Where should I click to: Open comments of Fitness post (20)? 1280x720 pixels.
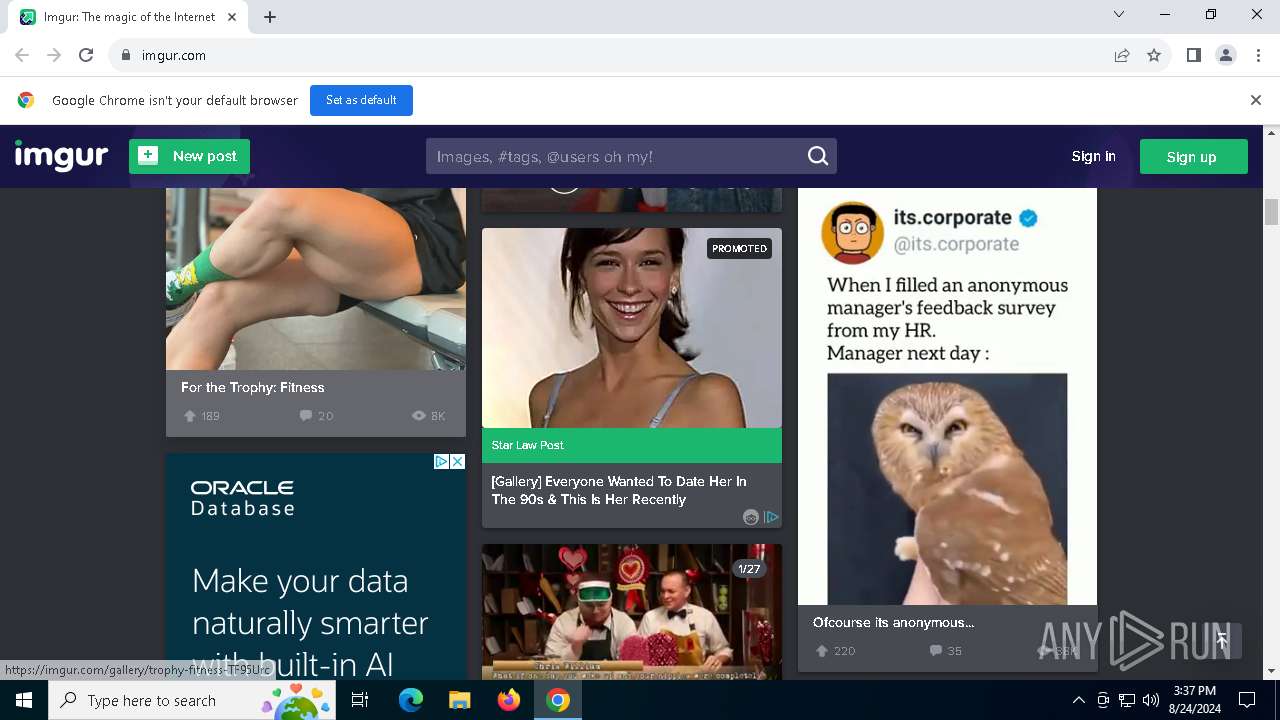point(316,416)
